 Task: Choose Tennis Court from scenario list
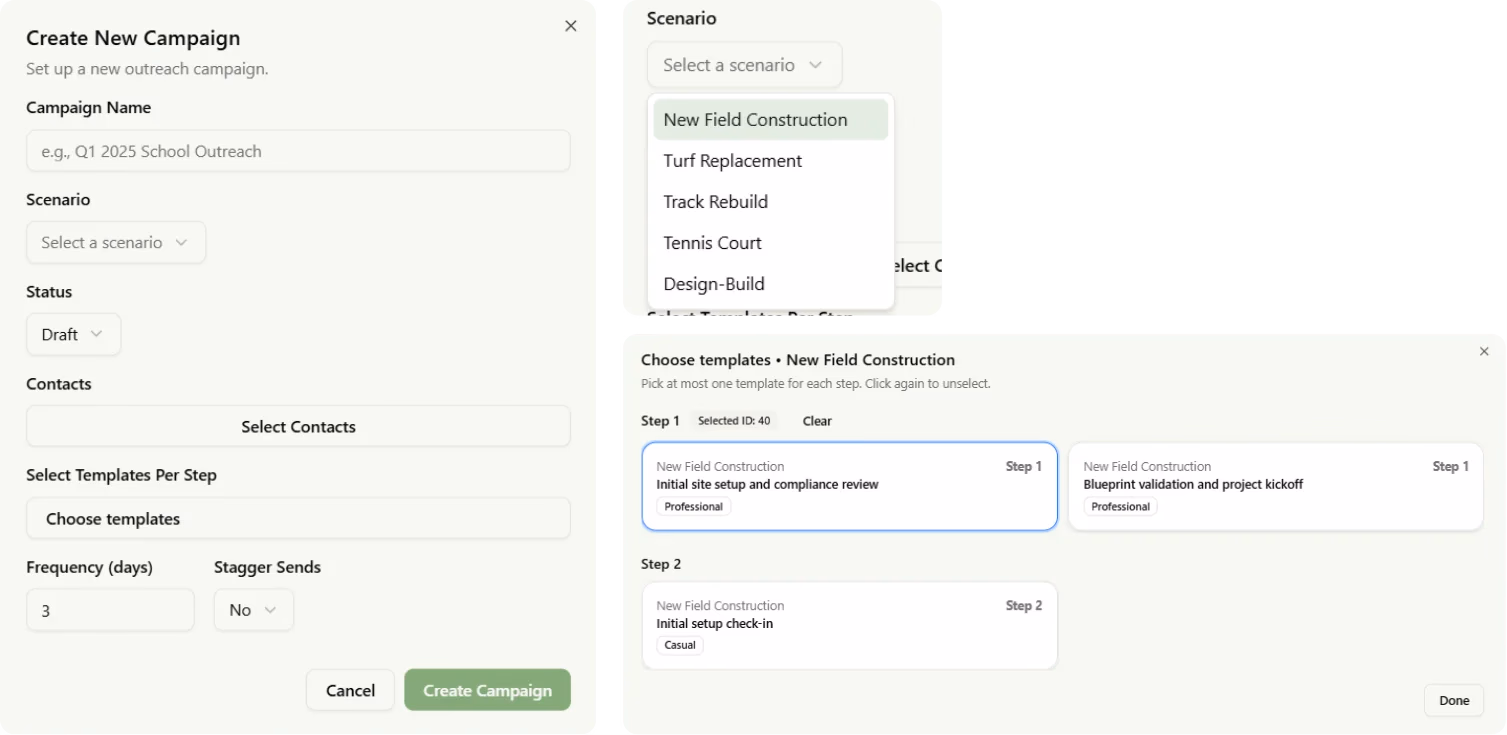[x=770, y=243]
